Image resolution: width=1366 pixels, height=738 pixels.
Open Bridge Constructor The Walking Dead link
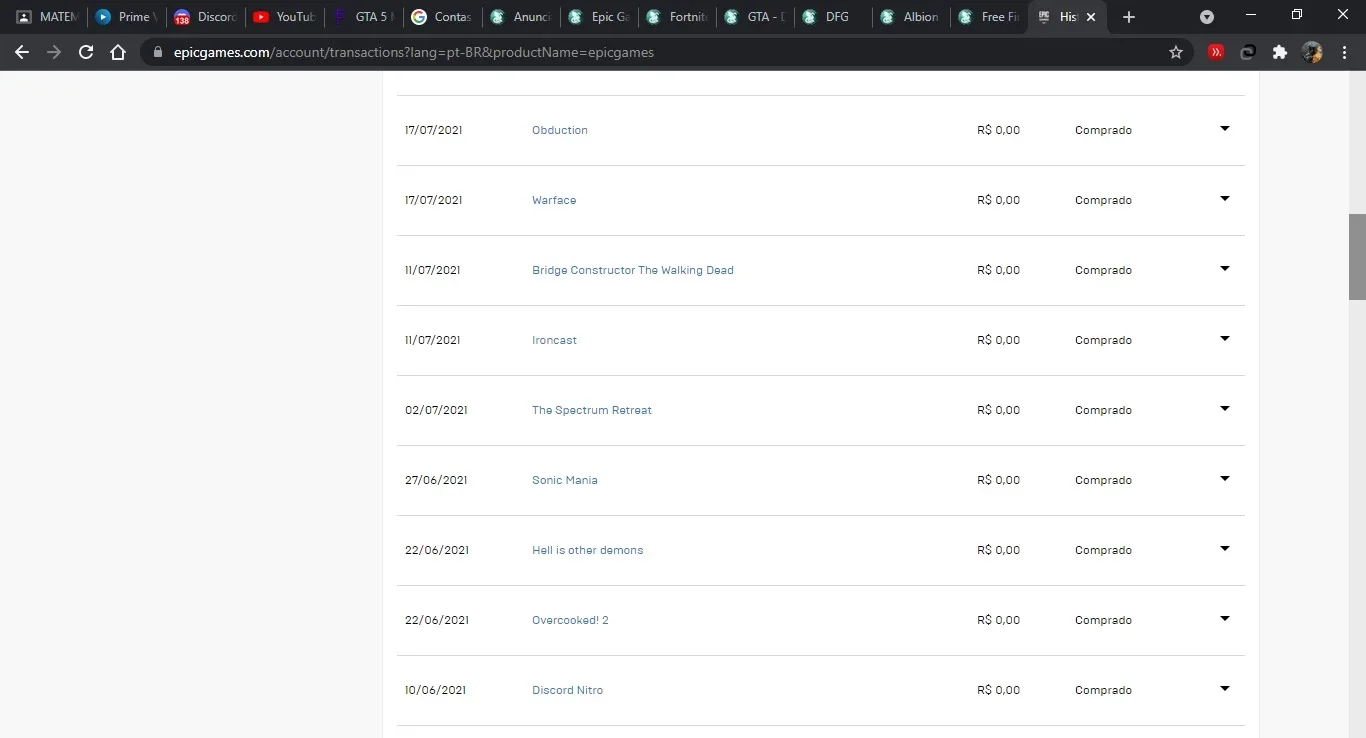(x=633, y=270)
